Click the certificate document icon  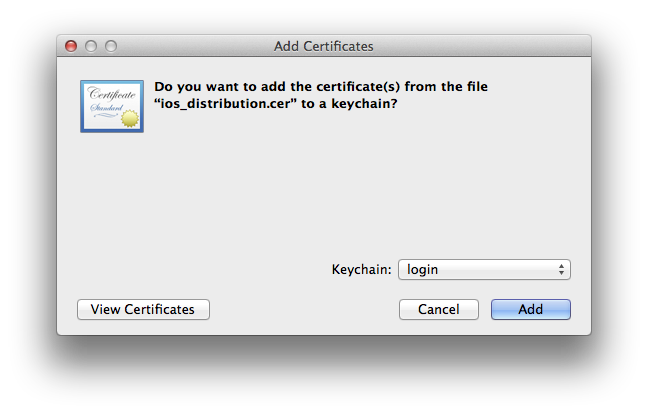click(111, 106)
